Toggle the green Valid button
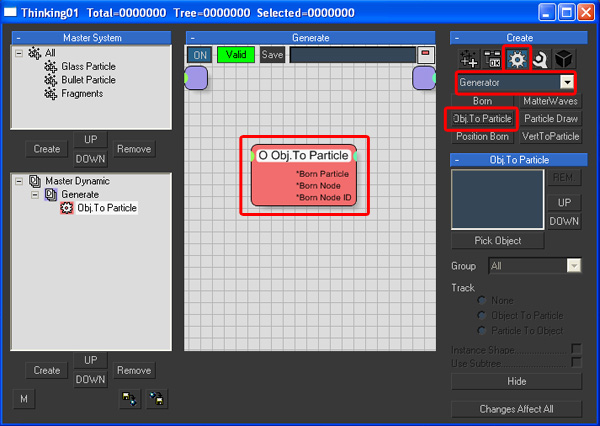600x426 pixels. tap(236, 55)
